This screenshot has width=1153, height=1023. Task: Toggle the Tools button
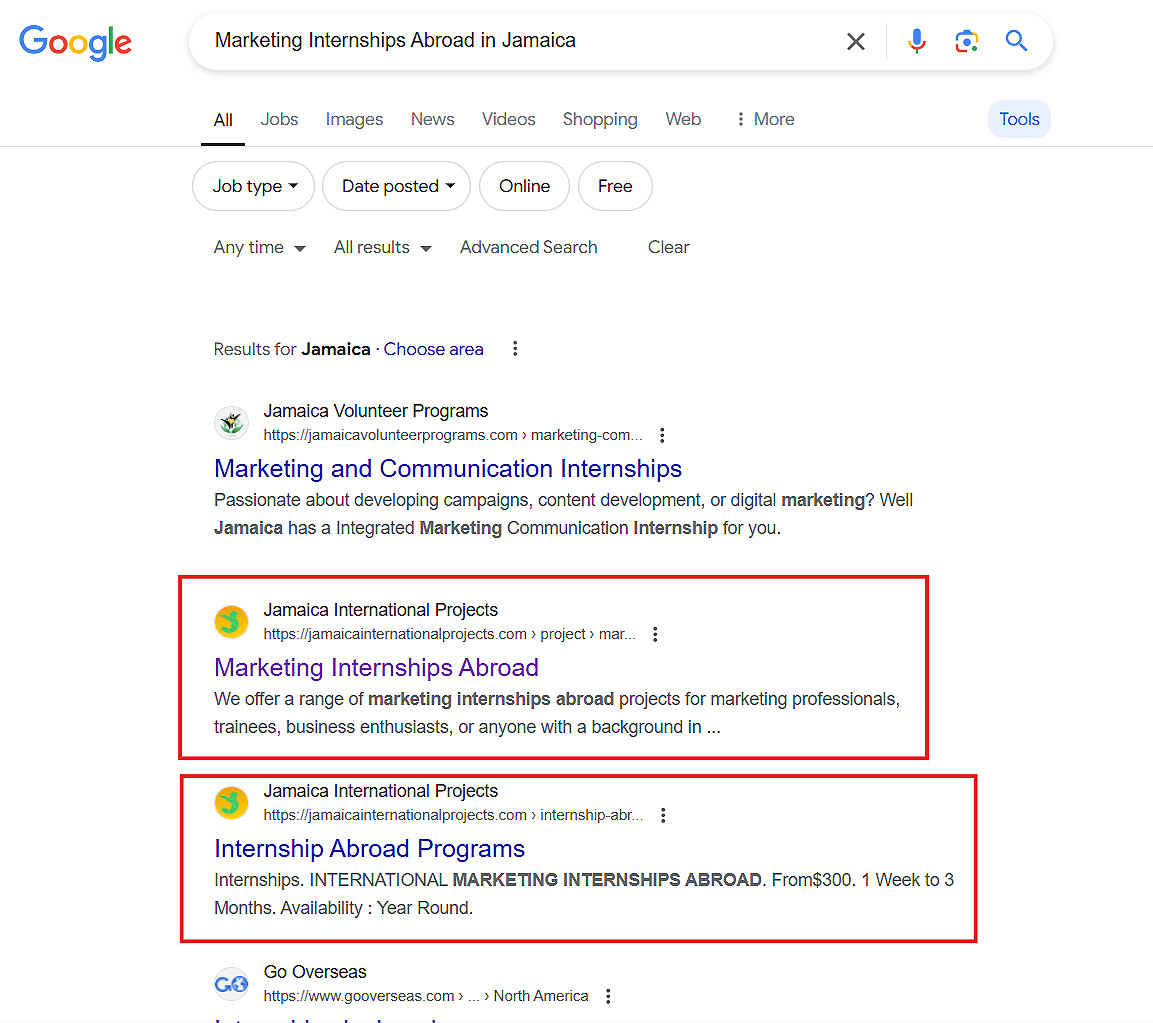tap(1019, 119)
